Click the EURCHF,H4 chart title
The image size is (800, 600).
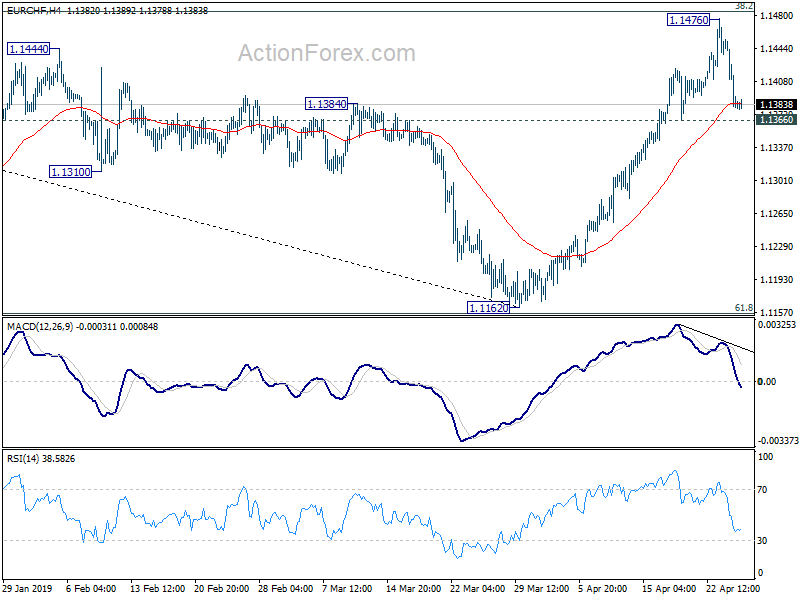tap(34, 10)
